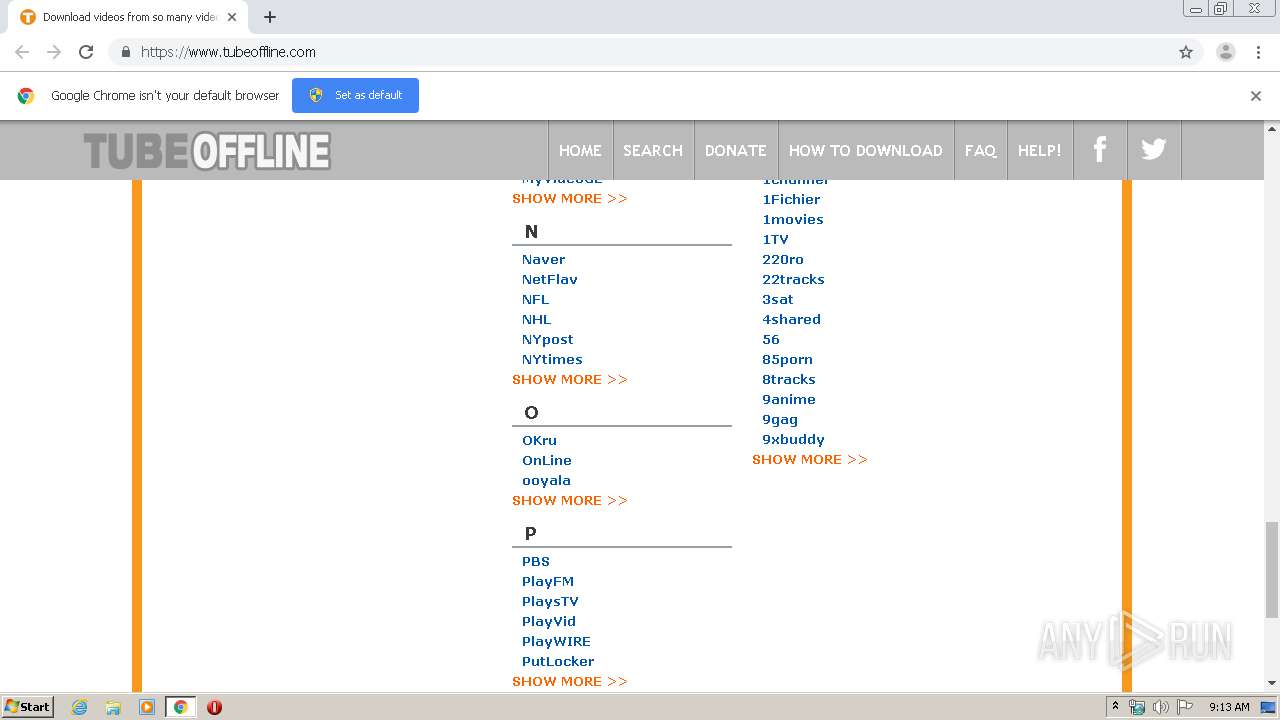Open the 9xbuddy link
This screenshot has width=1280, height=720.
tap(793, 439)
